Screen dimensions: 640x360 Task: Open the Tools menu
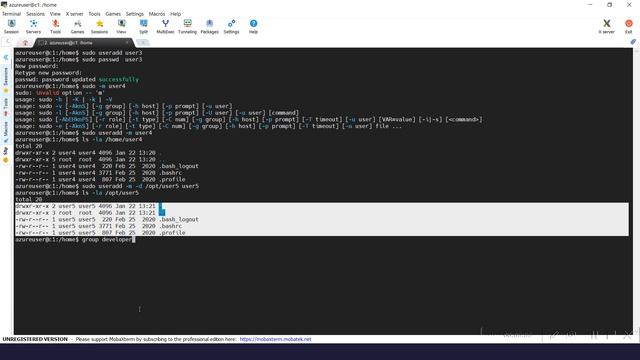tap(94, 14)
